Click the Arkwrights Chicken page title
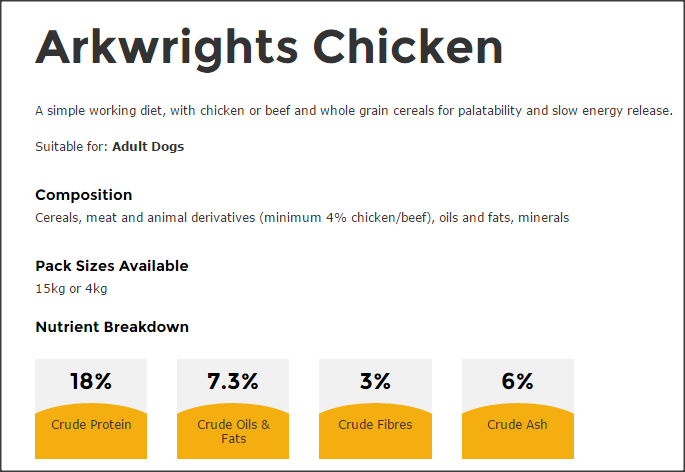Image resolution: width=685 pixels, height=472 pixels. point(269,49)
